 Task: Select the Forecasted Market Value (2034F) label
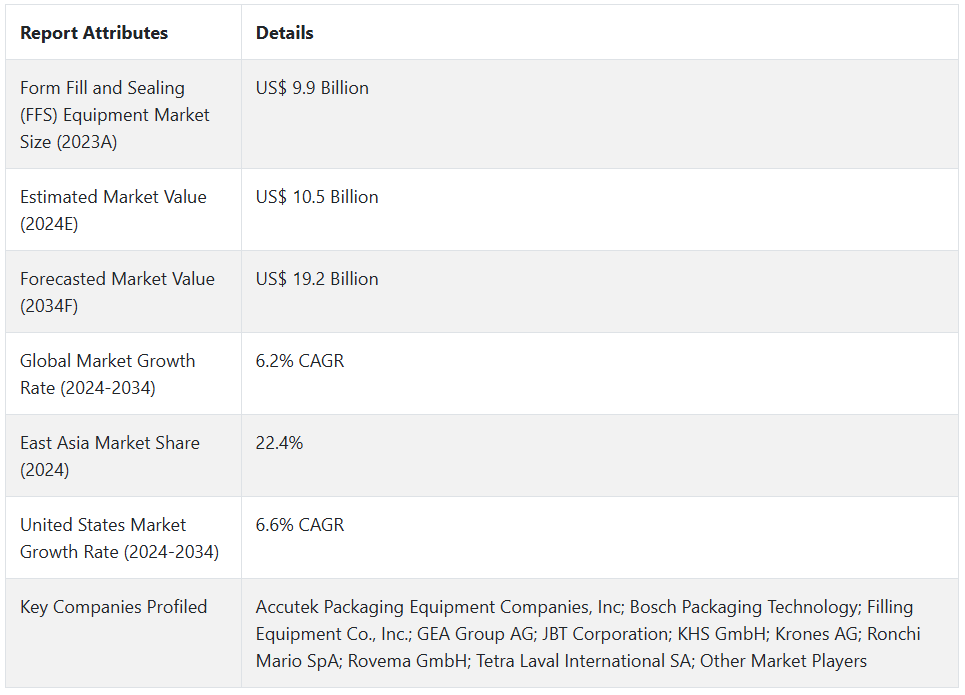[x=117, y=292]
